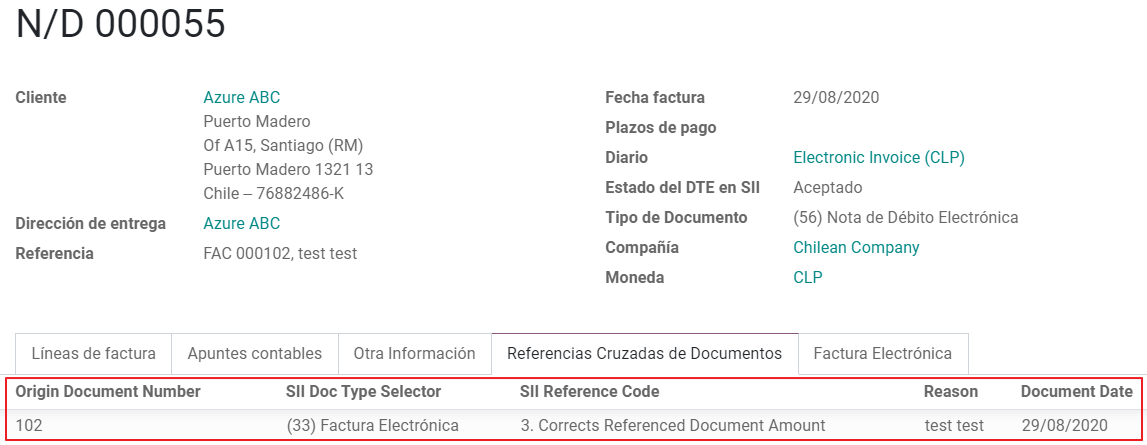This screenshot has width=1147, height=445.
Task: Select Referencias Cruzadas de Documentos tab
Action: (644, 354)
